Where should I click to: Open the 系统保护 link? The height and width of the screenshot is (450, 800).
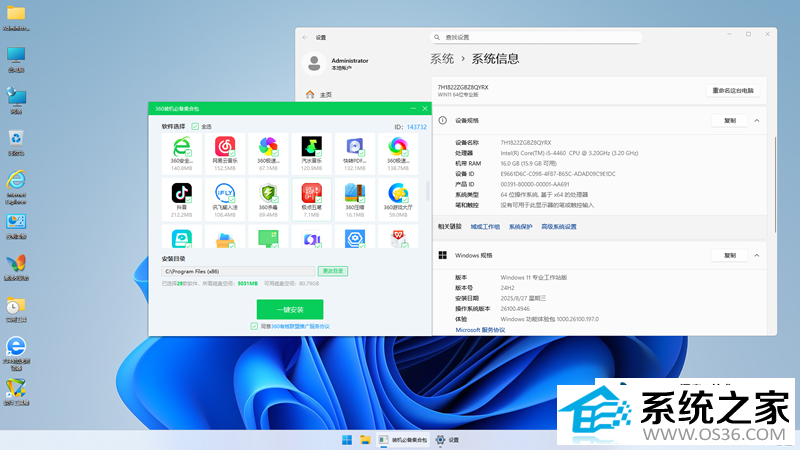520,227
